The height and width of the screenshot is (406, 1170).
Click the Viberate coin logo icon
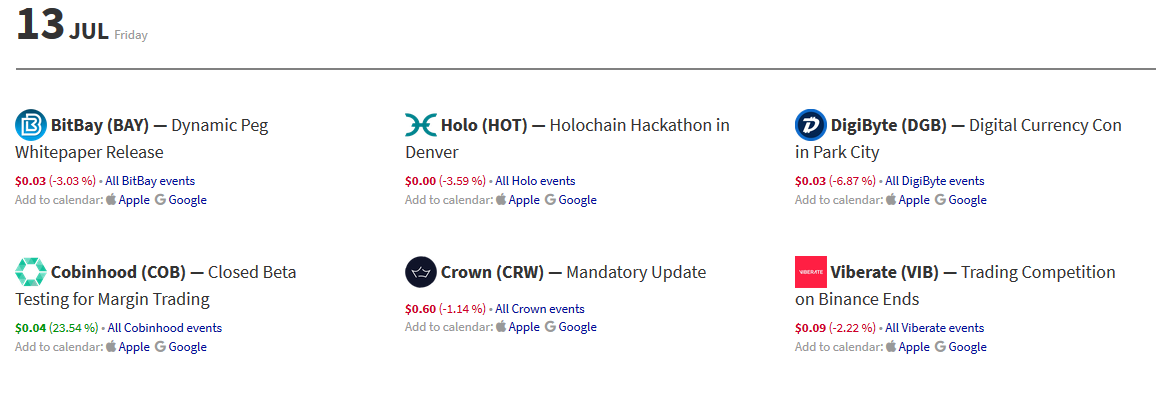tap(811, 272)
